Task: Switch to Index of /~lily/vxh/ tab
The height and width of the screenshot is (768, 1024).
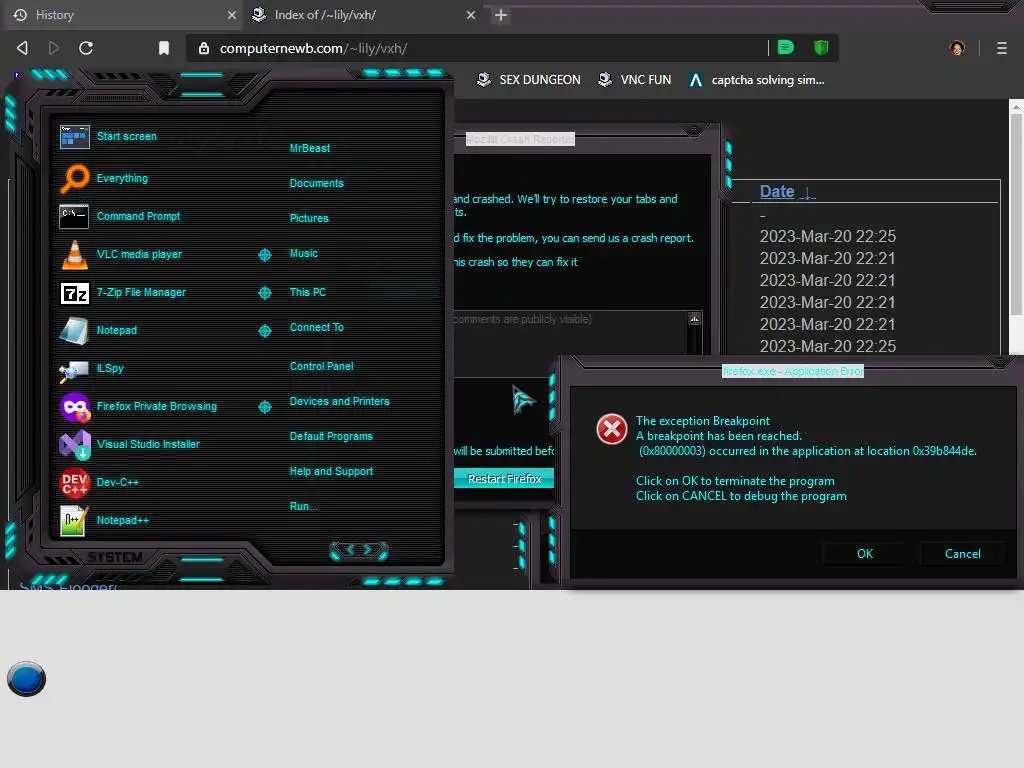Action: (x=363, y=15)
